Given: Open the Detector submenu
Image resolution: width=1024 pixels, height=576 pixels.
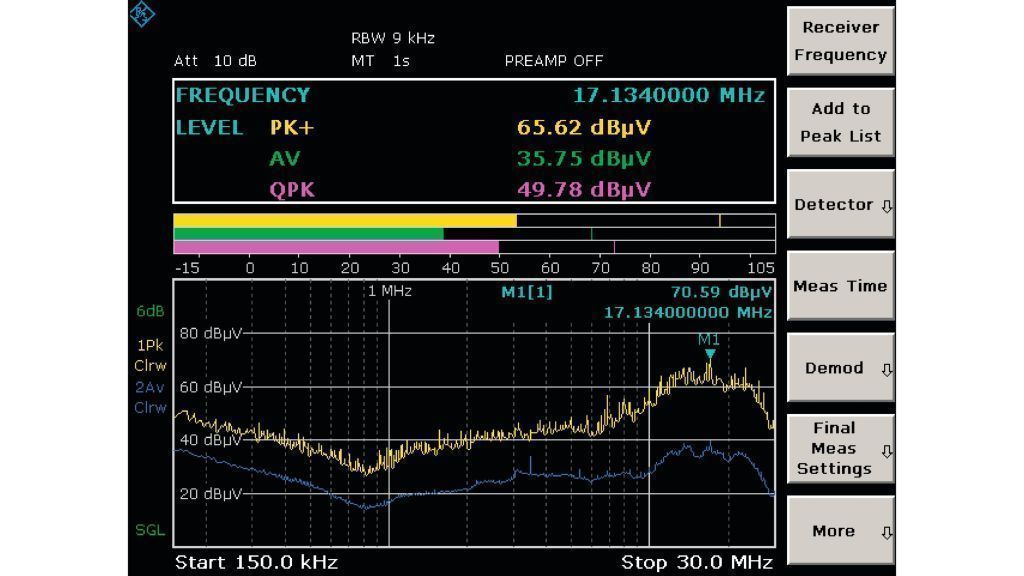Looking at the screenshot, I should point(840,204).
